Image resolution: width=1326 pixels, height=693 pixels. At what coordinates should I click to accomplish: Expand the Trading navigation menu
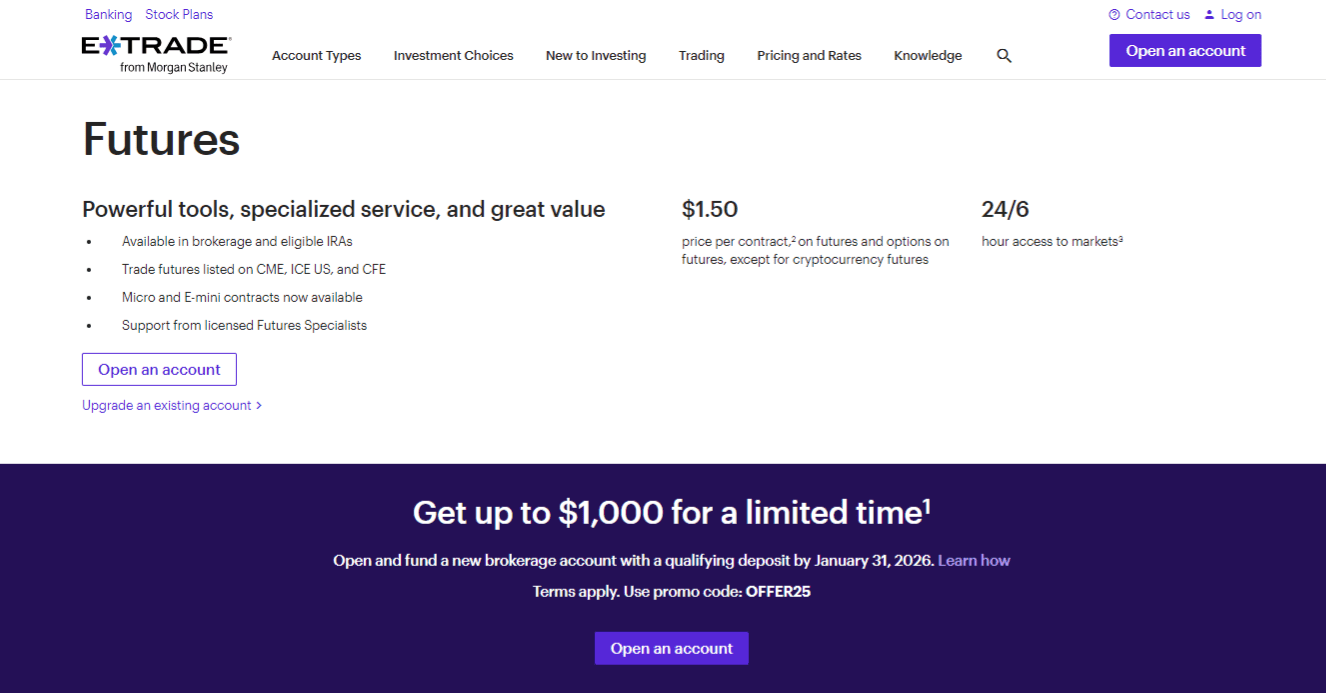click(x=701, y=56)
